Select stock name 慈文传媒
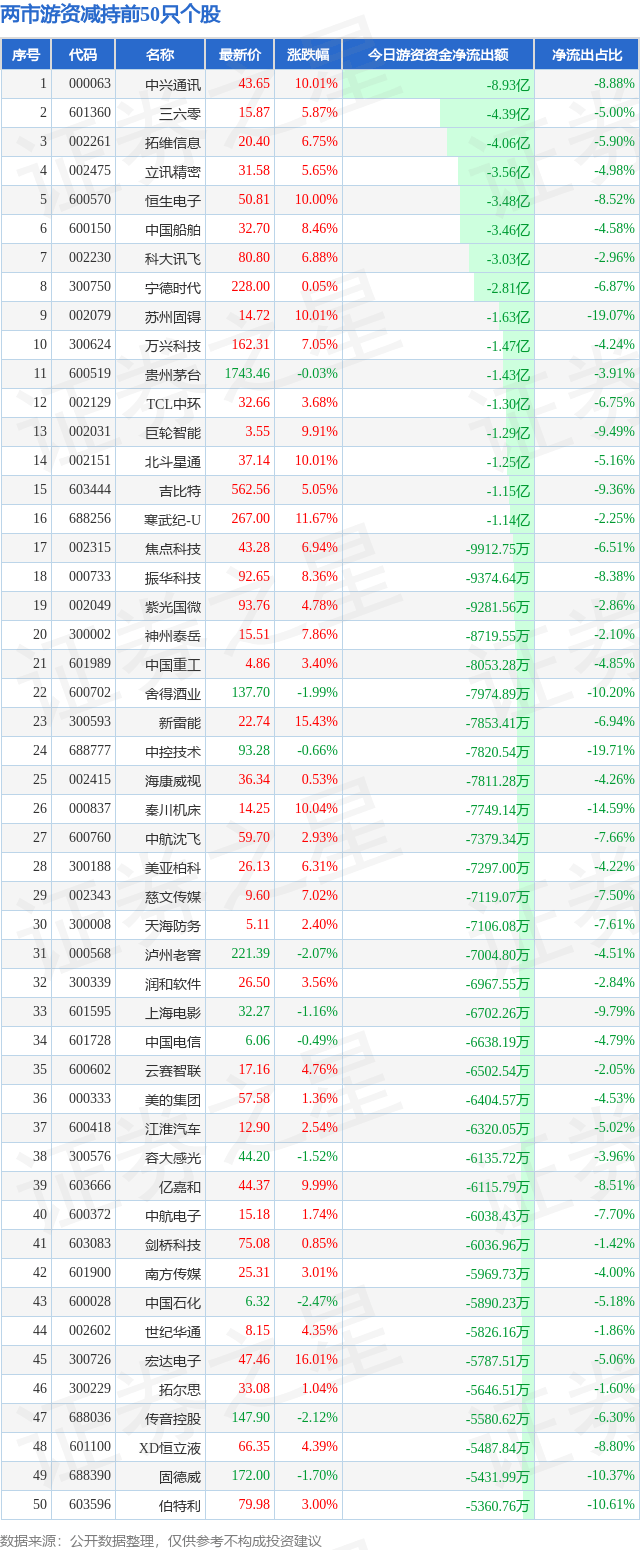This screenshot has height=1550, width=640. click(173, 896)
